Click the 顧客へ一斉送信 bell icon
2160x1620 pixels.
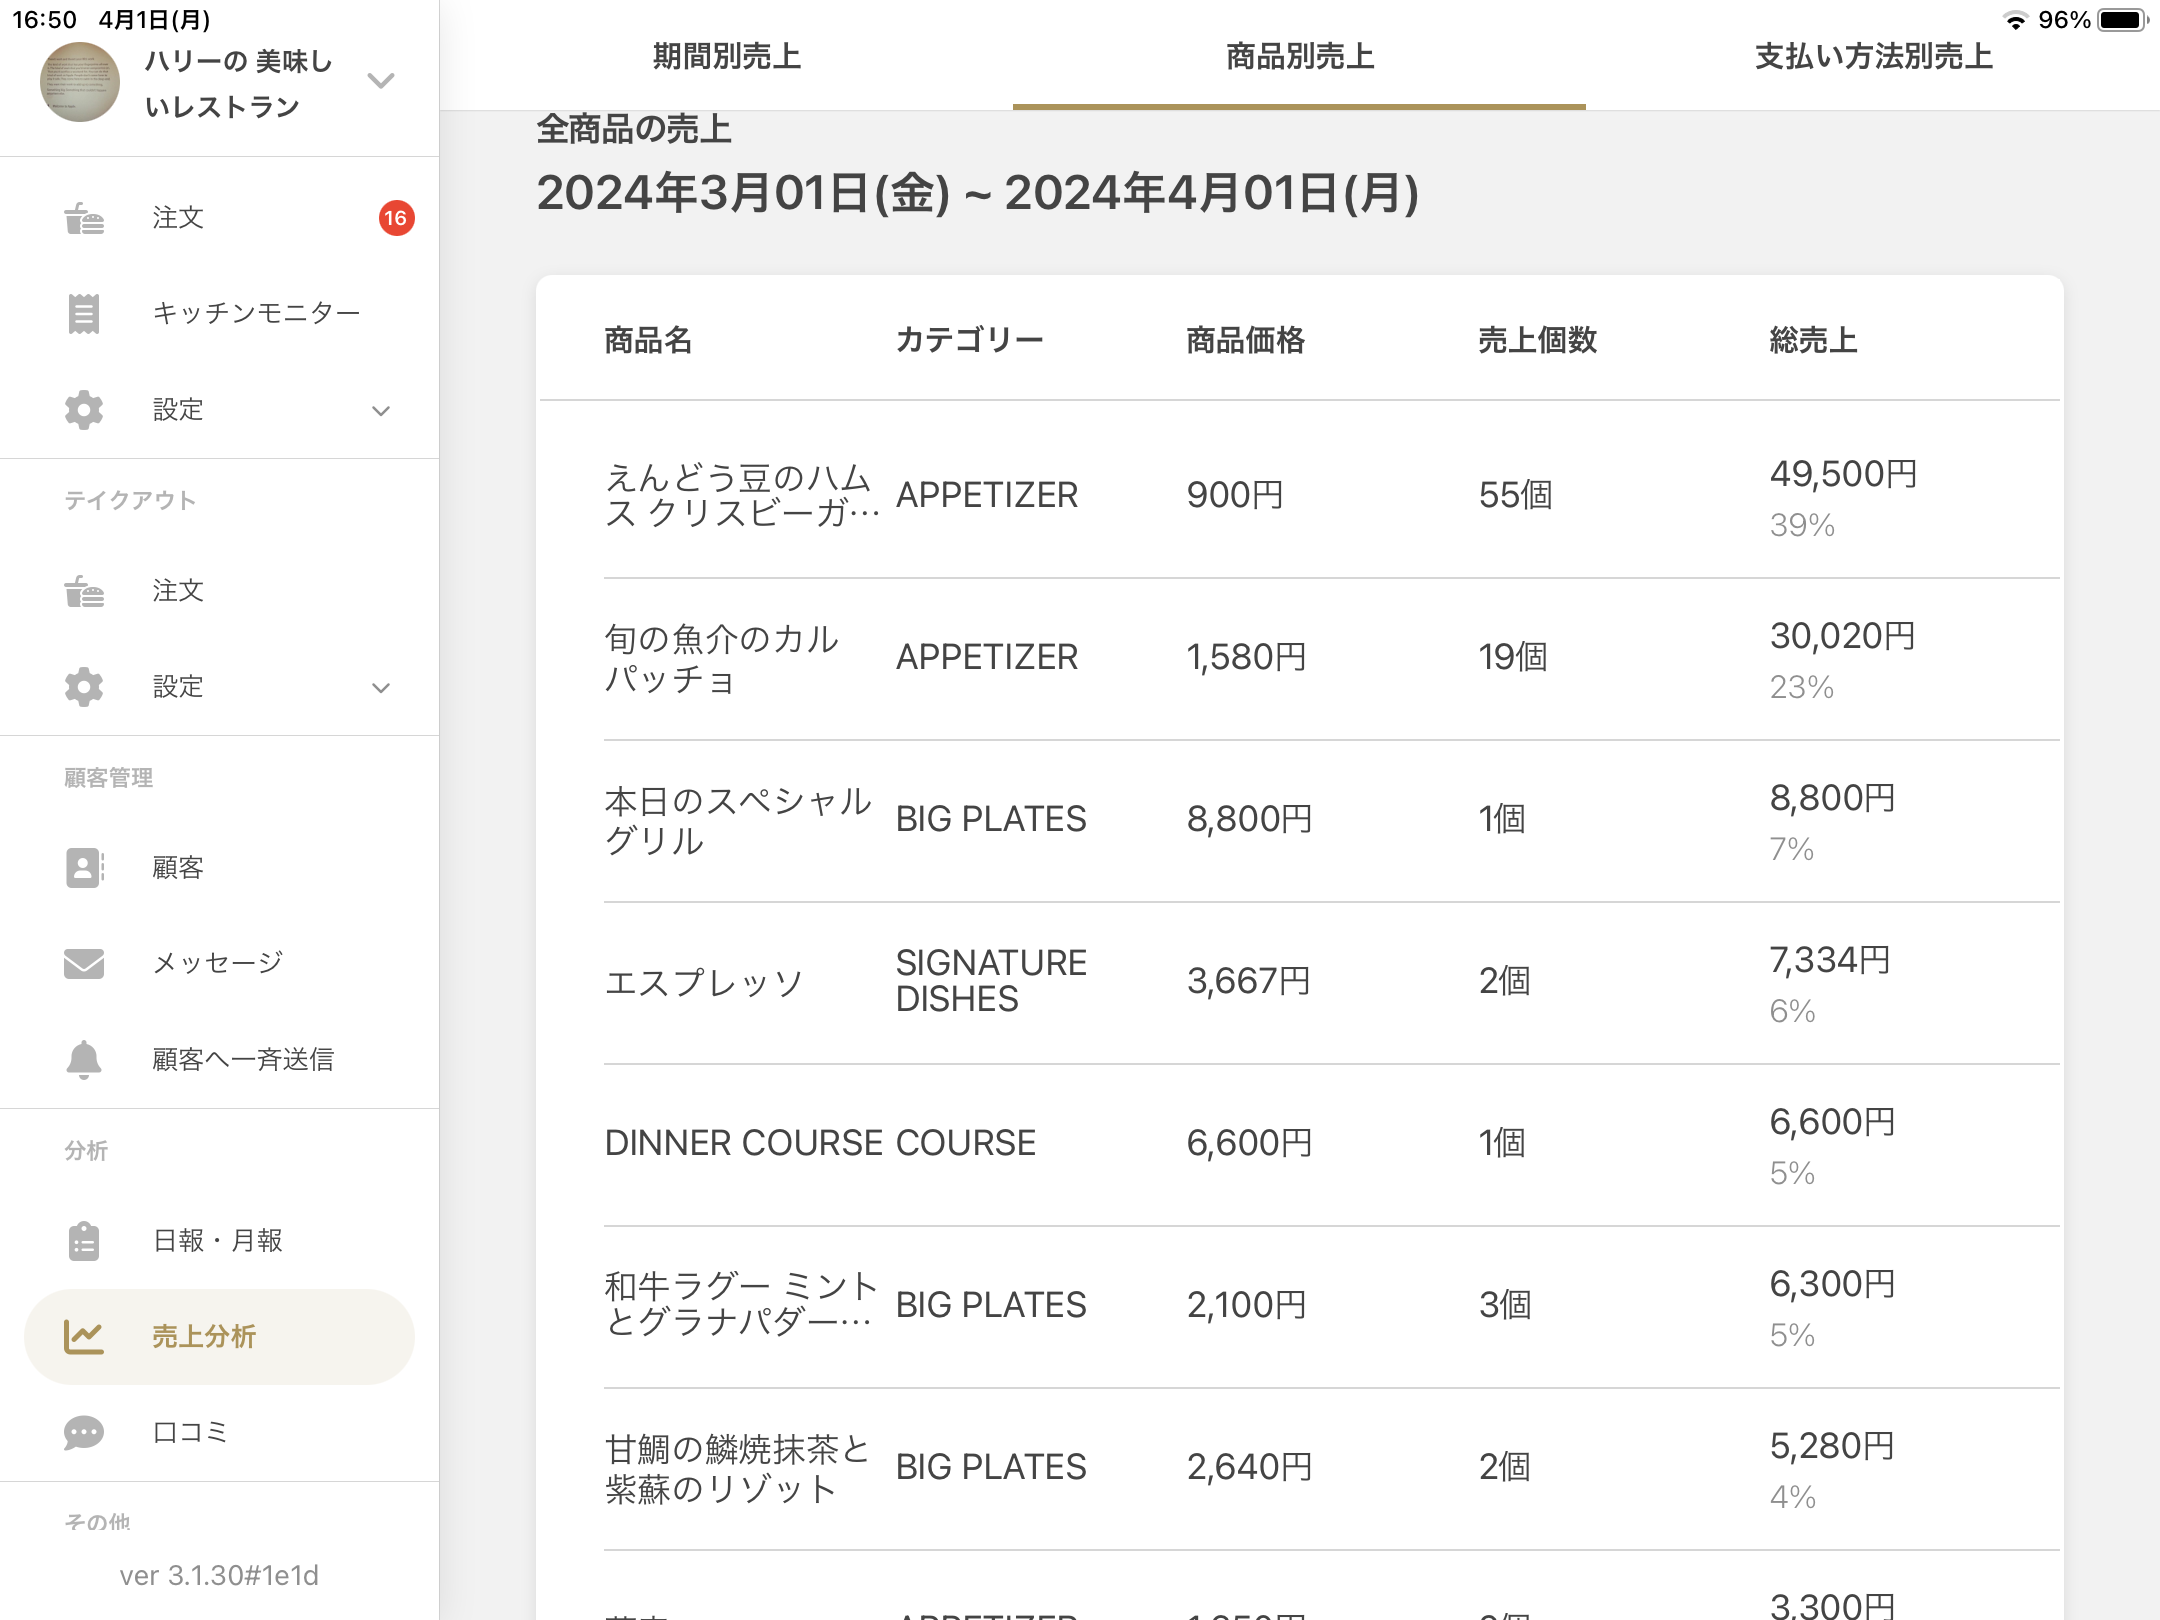pos(84,1059)
